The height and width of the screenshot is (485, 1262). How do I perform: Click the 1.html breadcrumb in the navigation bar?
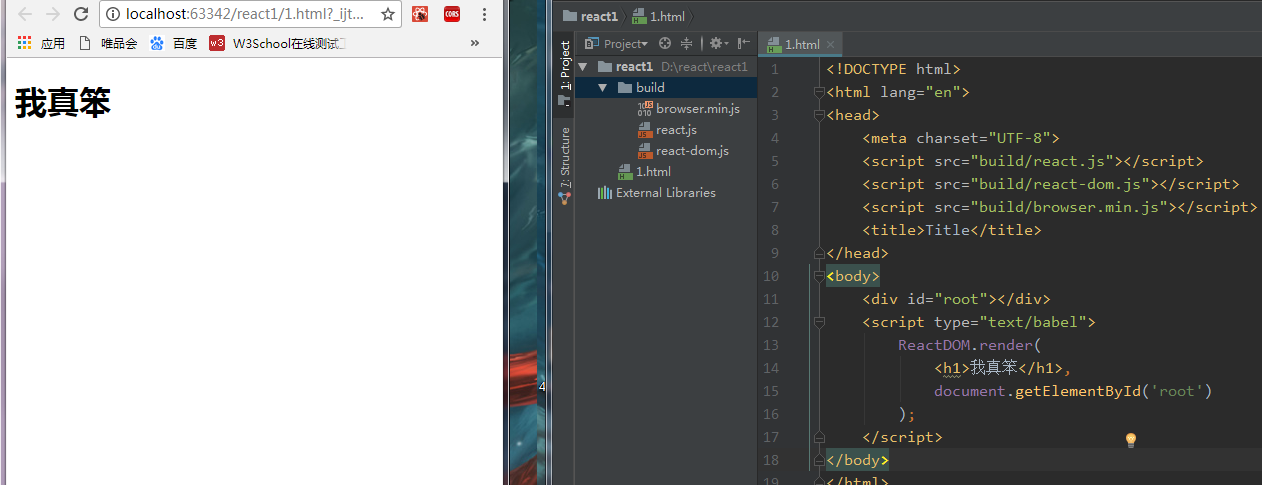659,16
